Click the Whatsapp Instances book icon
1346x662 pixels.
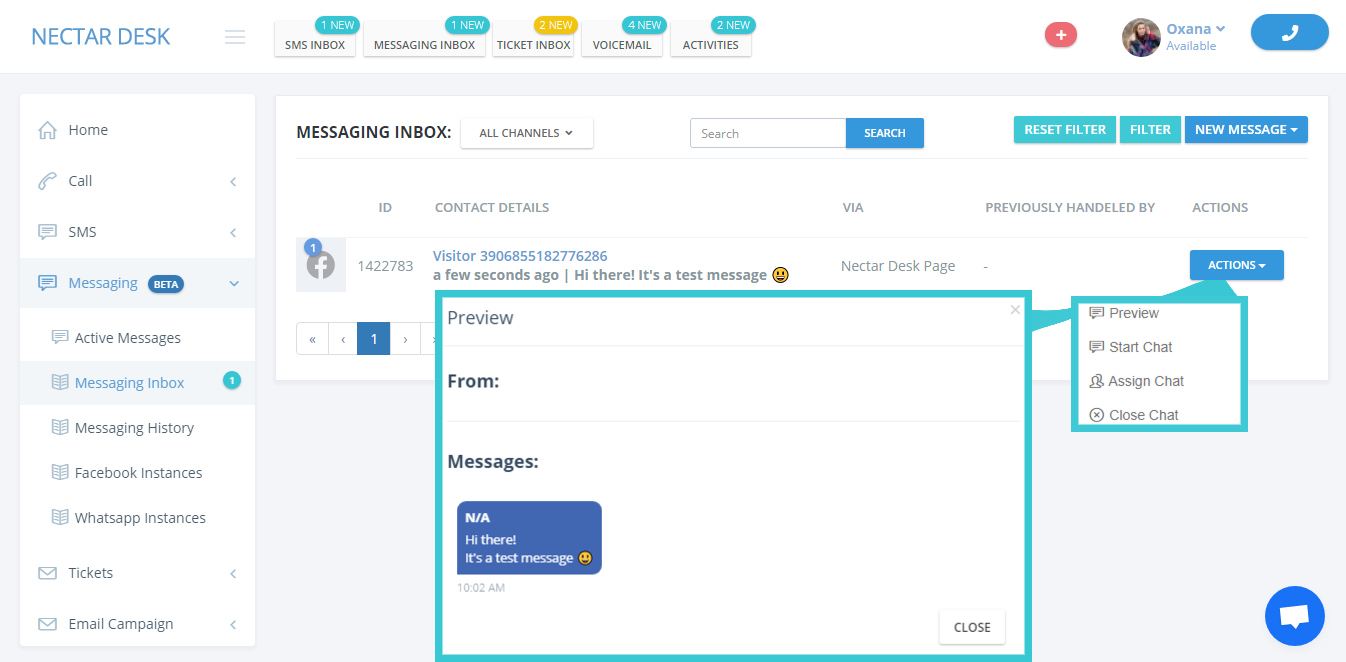coord(60,517)
